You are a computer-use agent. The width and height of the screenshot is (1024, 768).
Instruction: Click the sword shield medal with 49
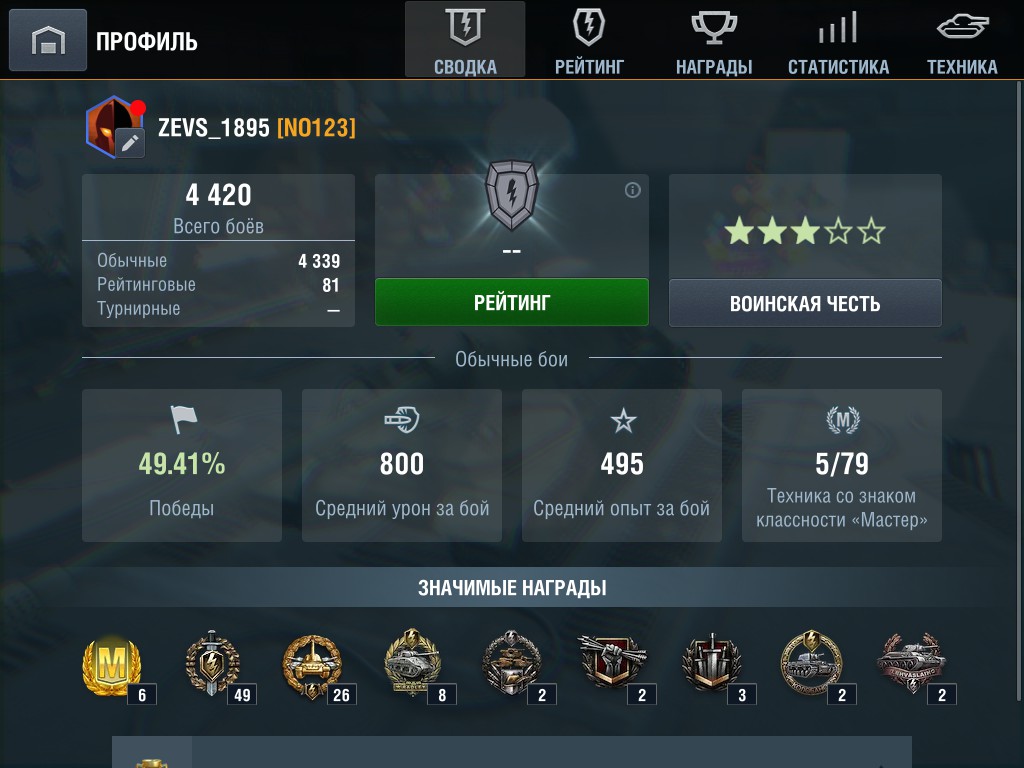(x=212, y=663)
